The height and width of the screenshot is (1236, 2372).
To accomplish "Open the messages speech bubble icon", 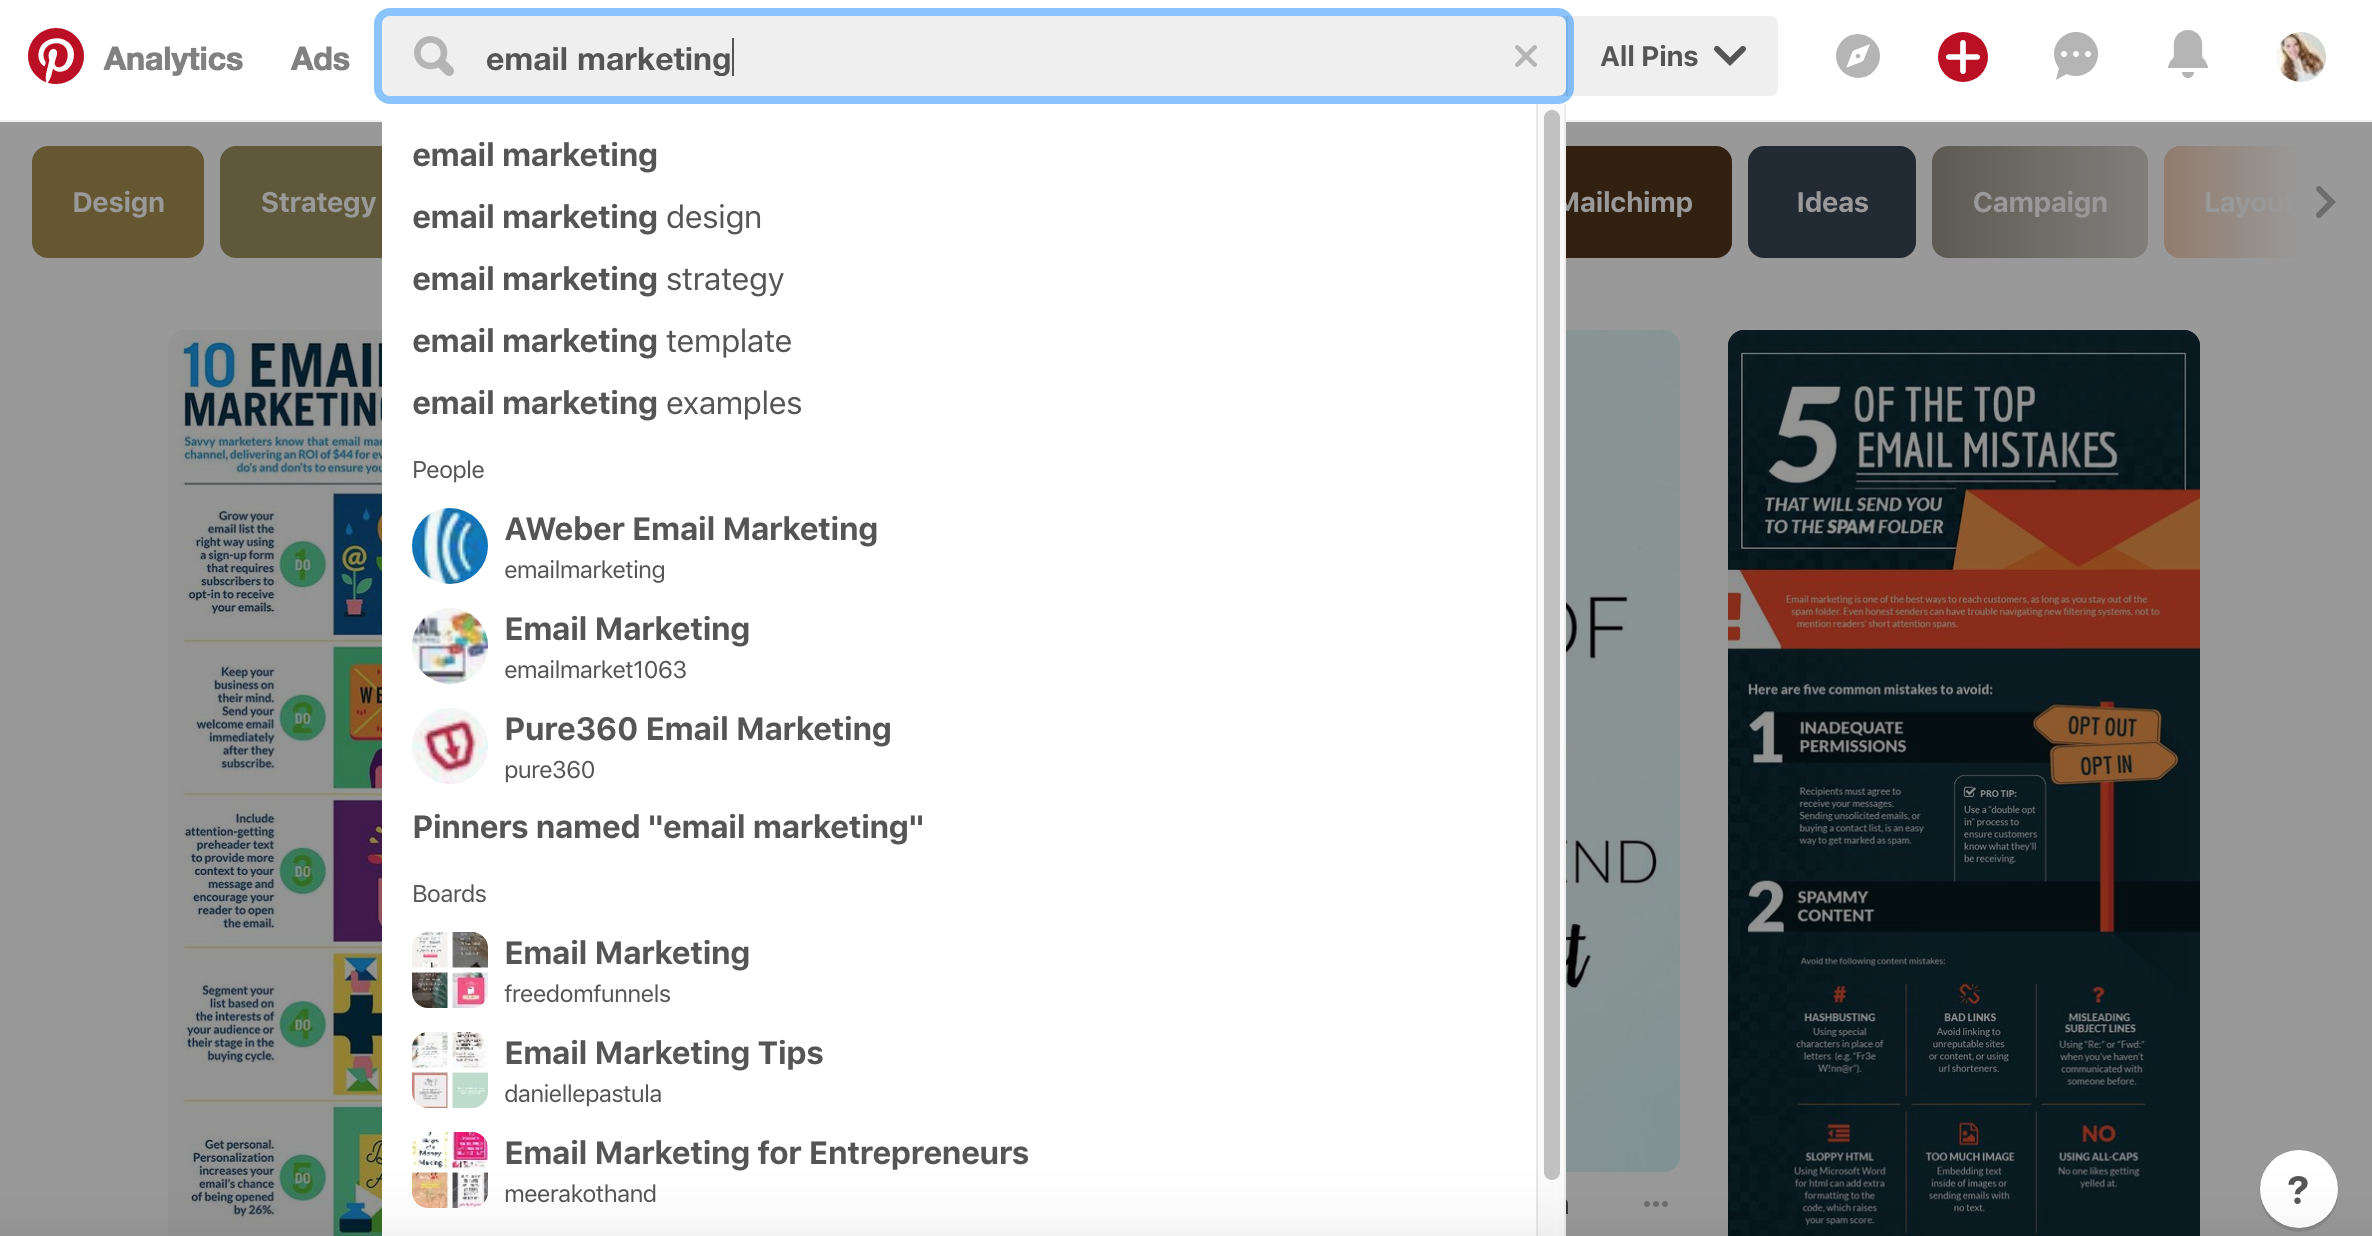I will [x=2075, y=56].
